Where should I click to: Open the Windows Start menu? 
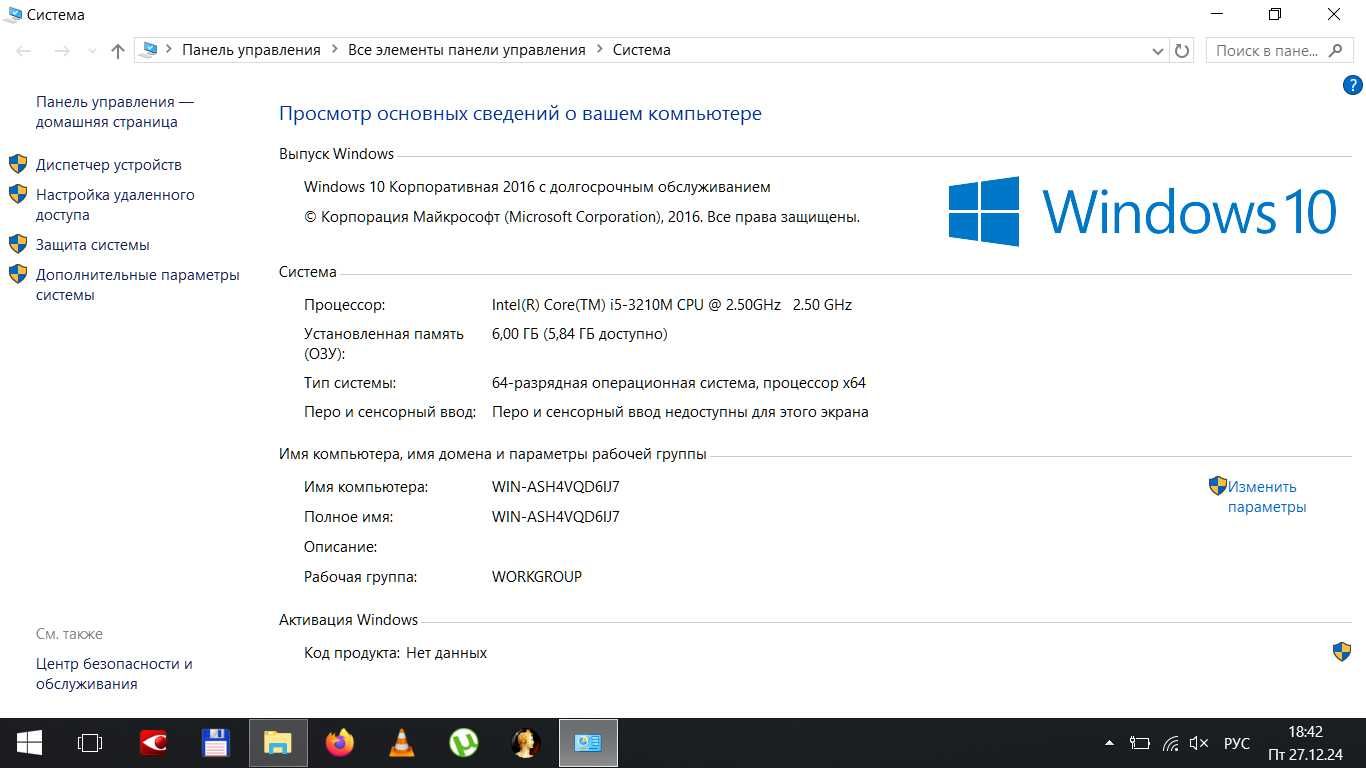[x=29, y=743]
